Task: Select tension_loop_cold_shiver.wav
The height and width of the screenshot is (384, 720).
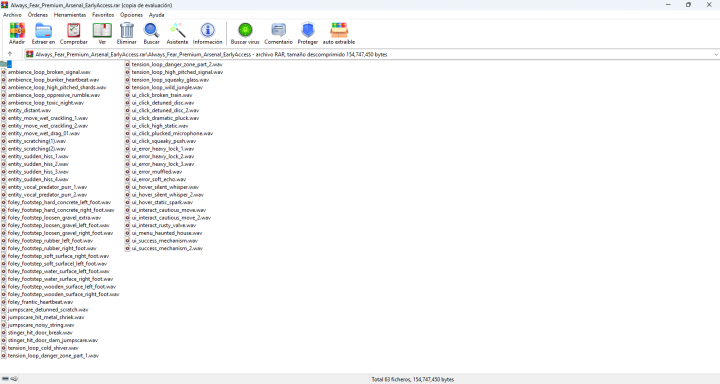Action: [x=40, y=348]
